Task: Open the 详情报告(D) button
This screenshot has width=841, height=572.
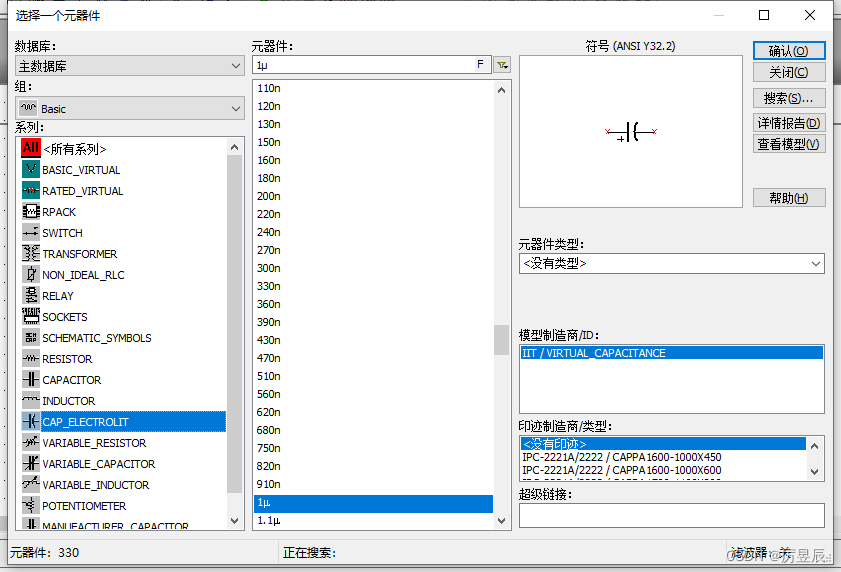Action: click(788, 123)
